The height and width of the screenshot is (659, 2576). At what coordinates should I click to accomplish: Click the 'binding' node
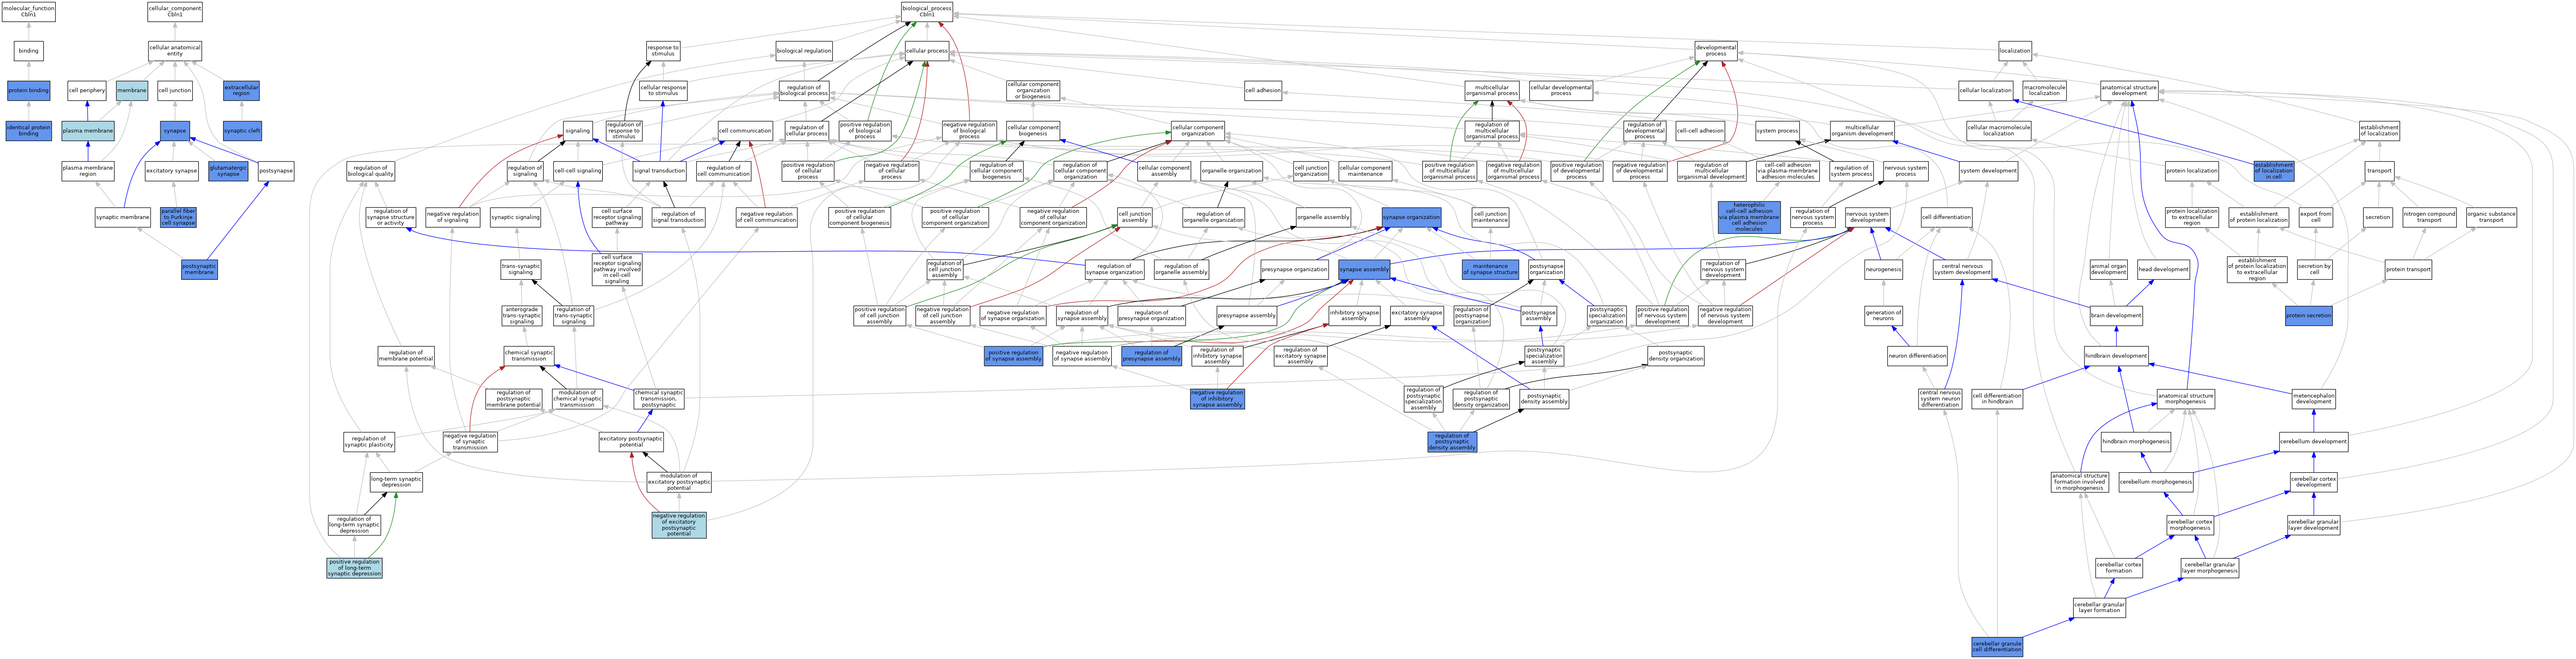(x=28, y=51)
